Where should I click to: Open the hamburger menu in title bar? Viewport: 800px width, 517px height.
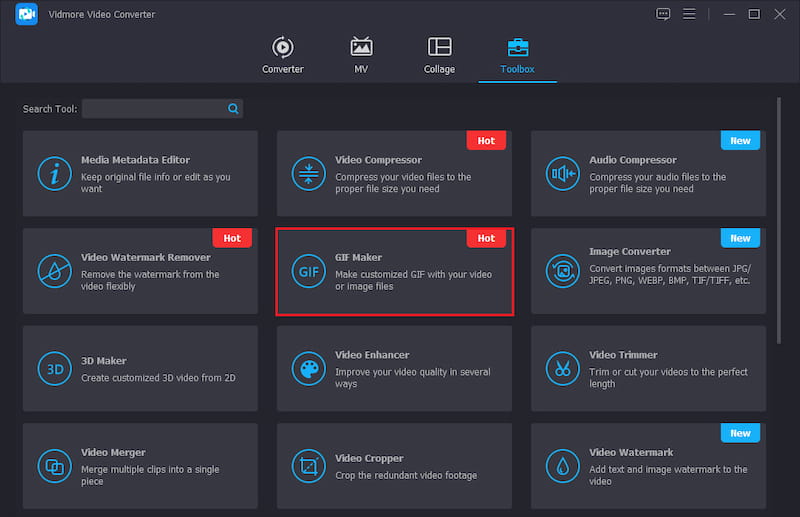tap(689, 14)
